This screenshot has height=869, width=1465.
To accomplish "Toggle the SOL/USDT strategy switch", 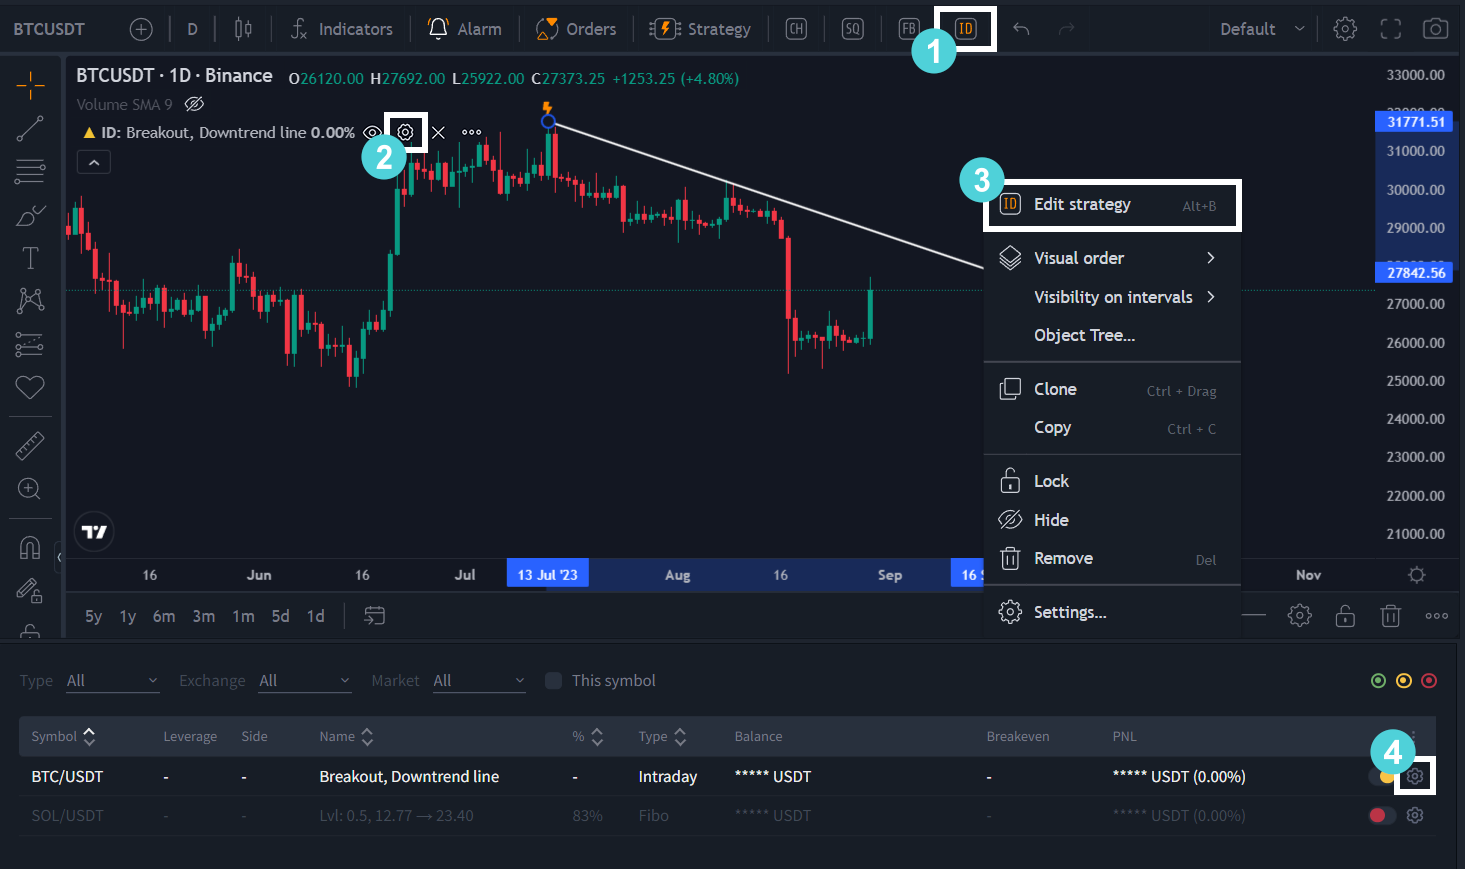I will [x=1382, y=815].
